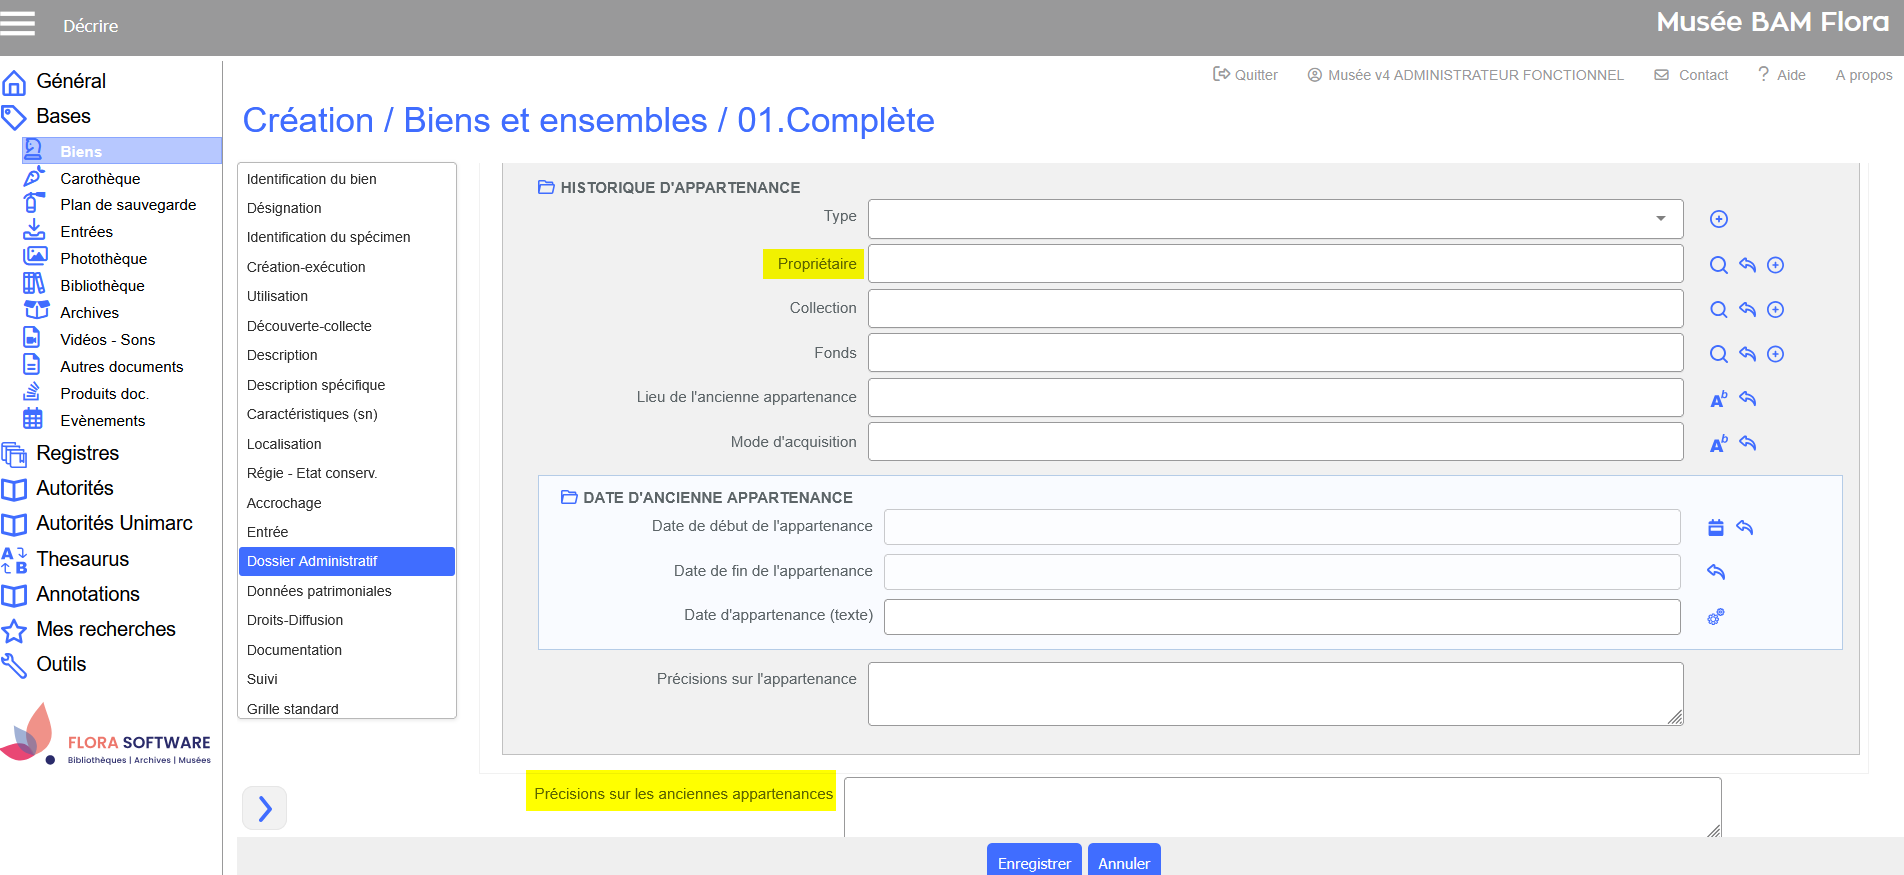Collapse the Date d'ancienne appartenance folder icon
The image size is (1904, 875).
pyautogui.click(x=569, y=497)
